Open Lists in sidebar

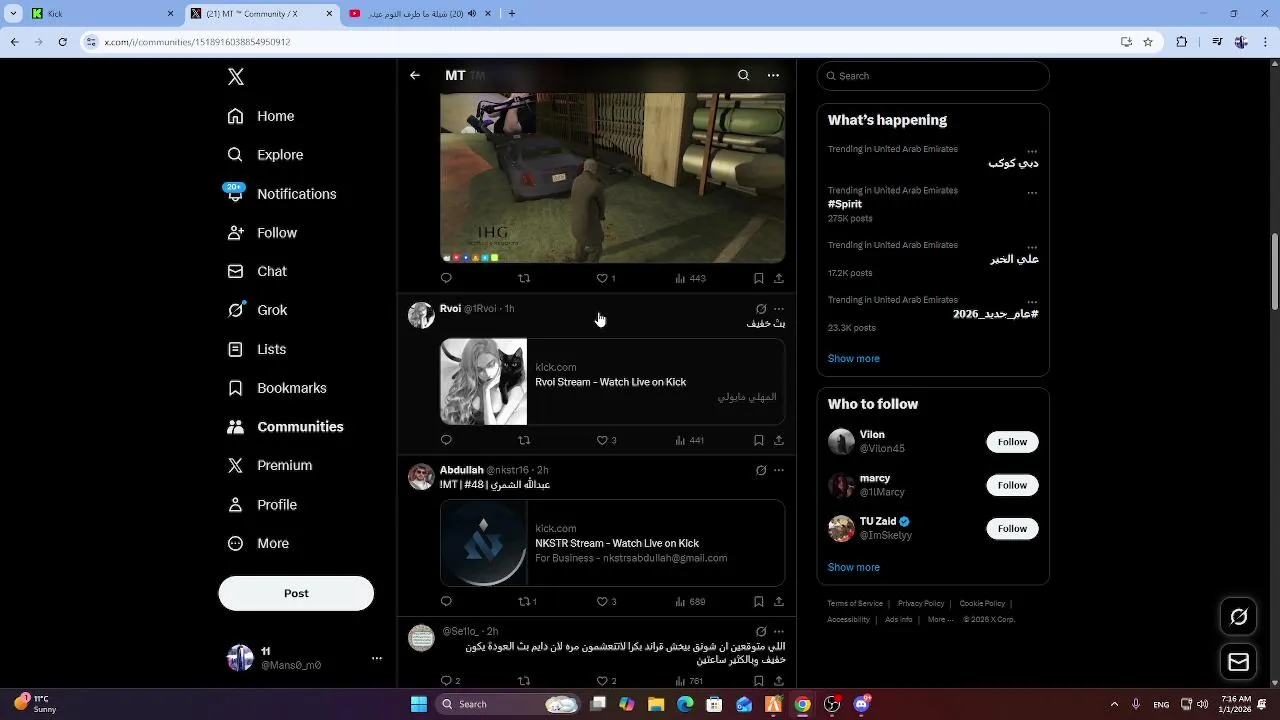pos(257,349)
